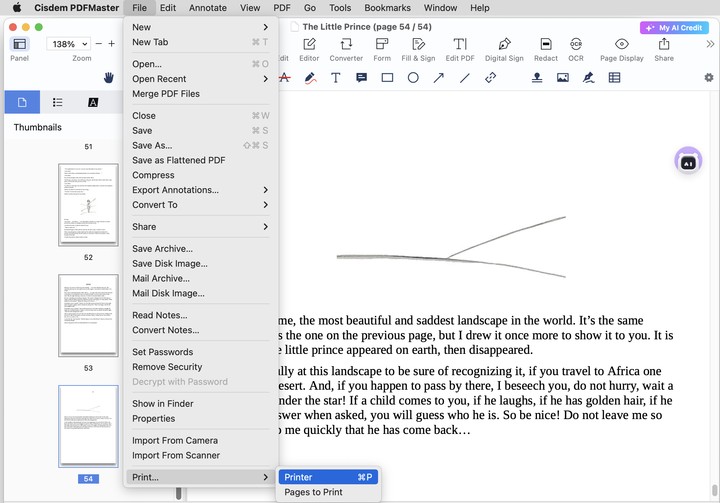Viewport: 720px width, 503px height.
Task: Open the Annotate menu
Action: (x=208, y=8)
